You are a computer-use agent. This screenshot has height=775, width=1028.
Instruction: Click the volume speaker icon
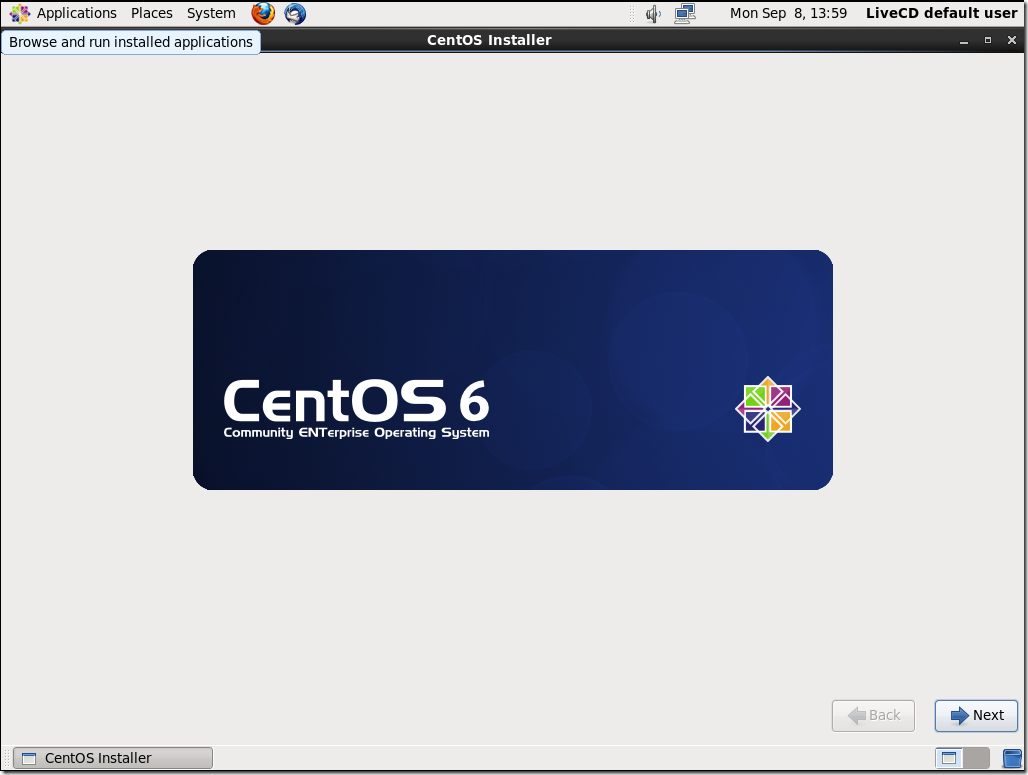[653, 13]
